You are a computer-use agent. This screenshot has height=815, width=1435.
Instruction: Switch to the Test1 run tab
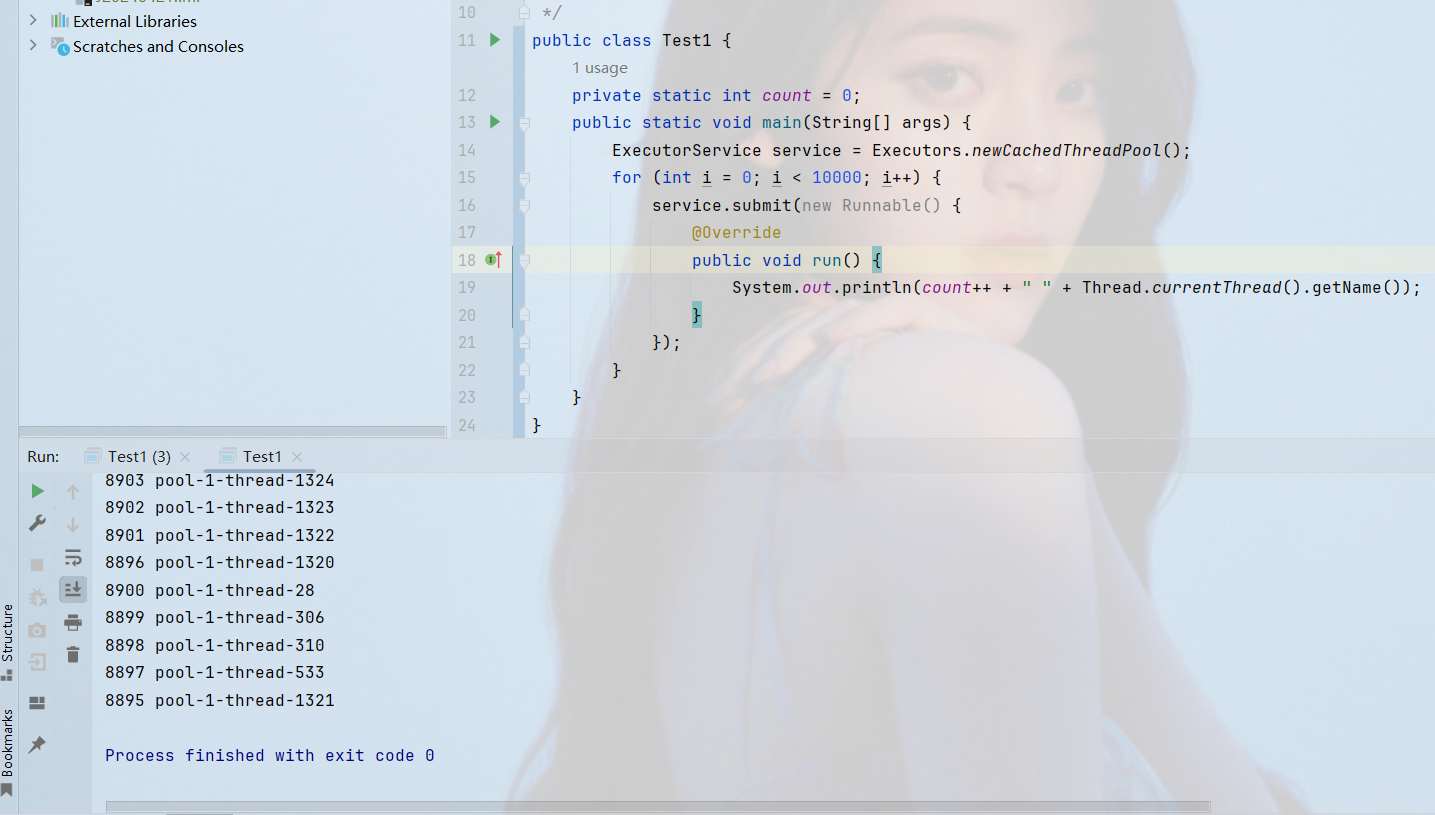[x=262, y=456]
